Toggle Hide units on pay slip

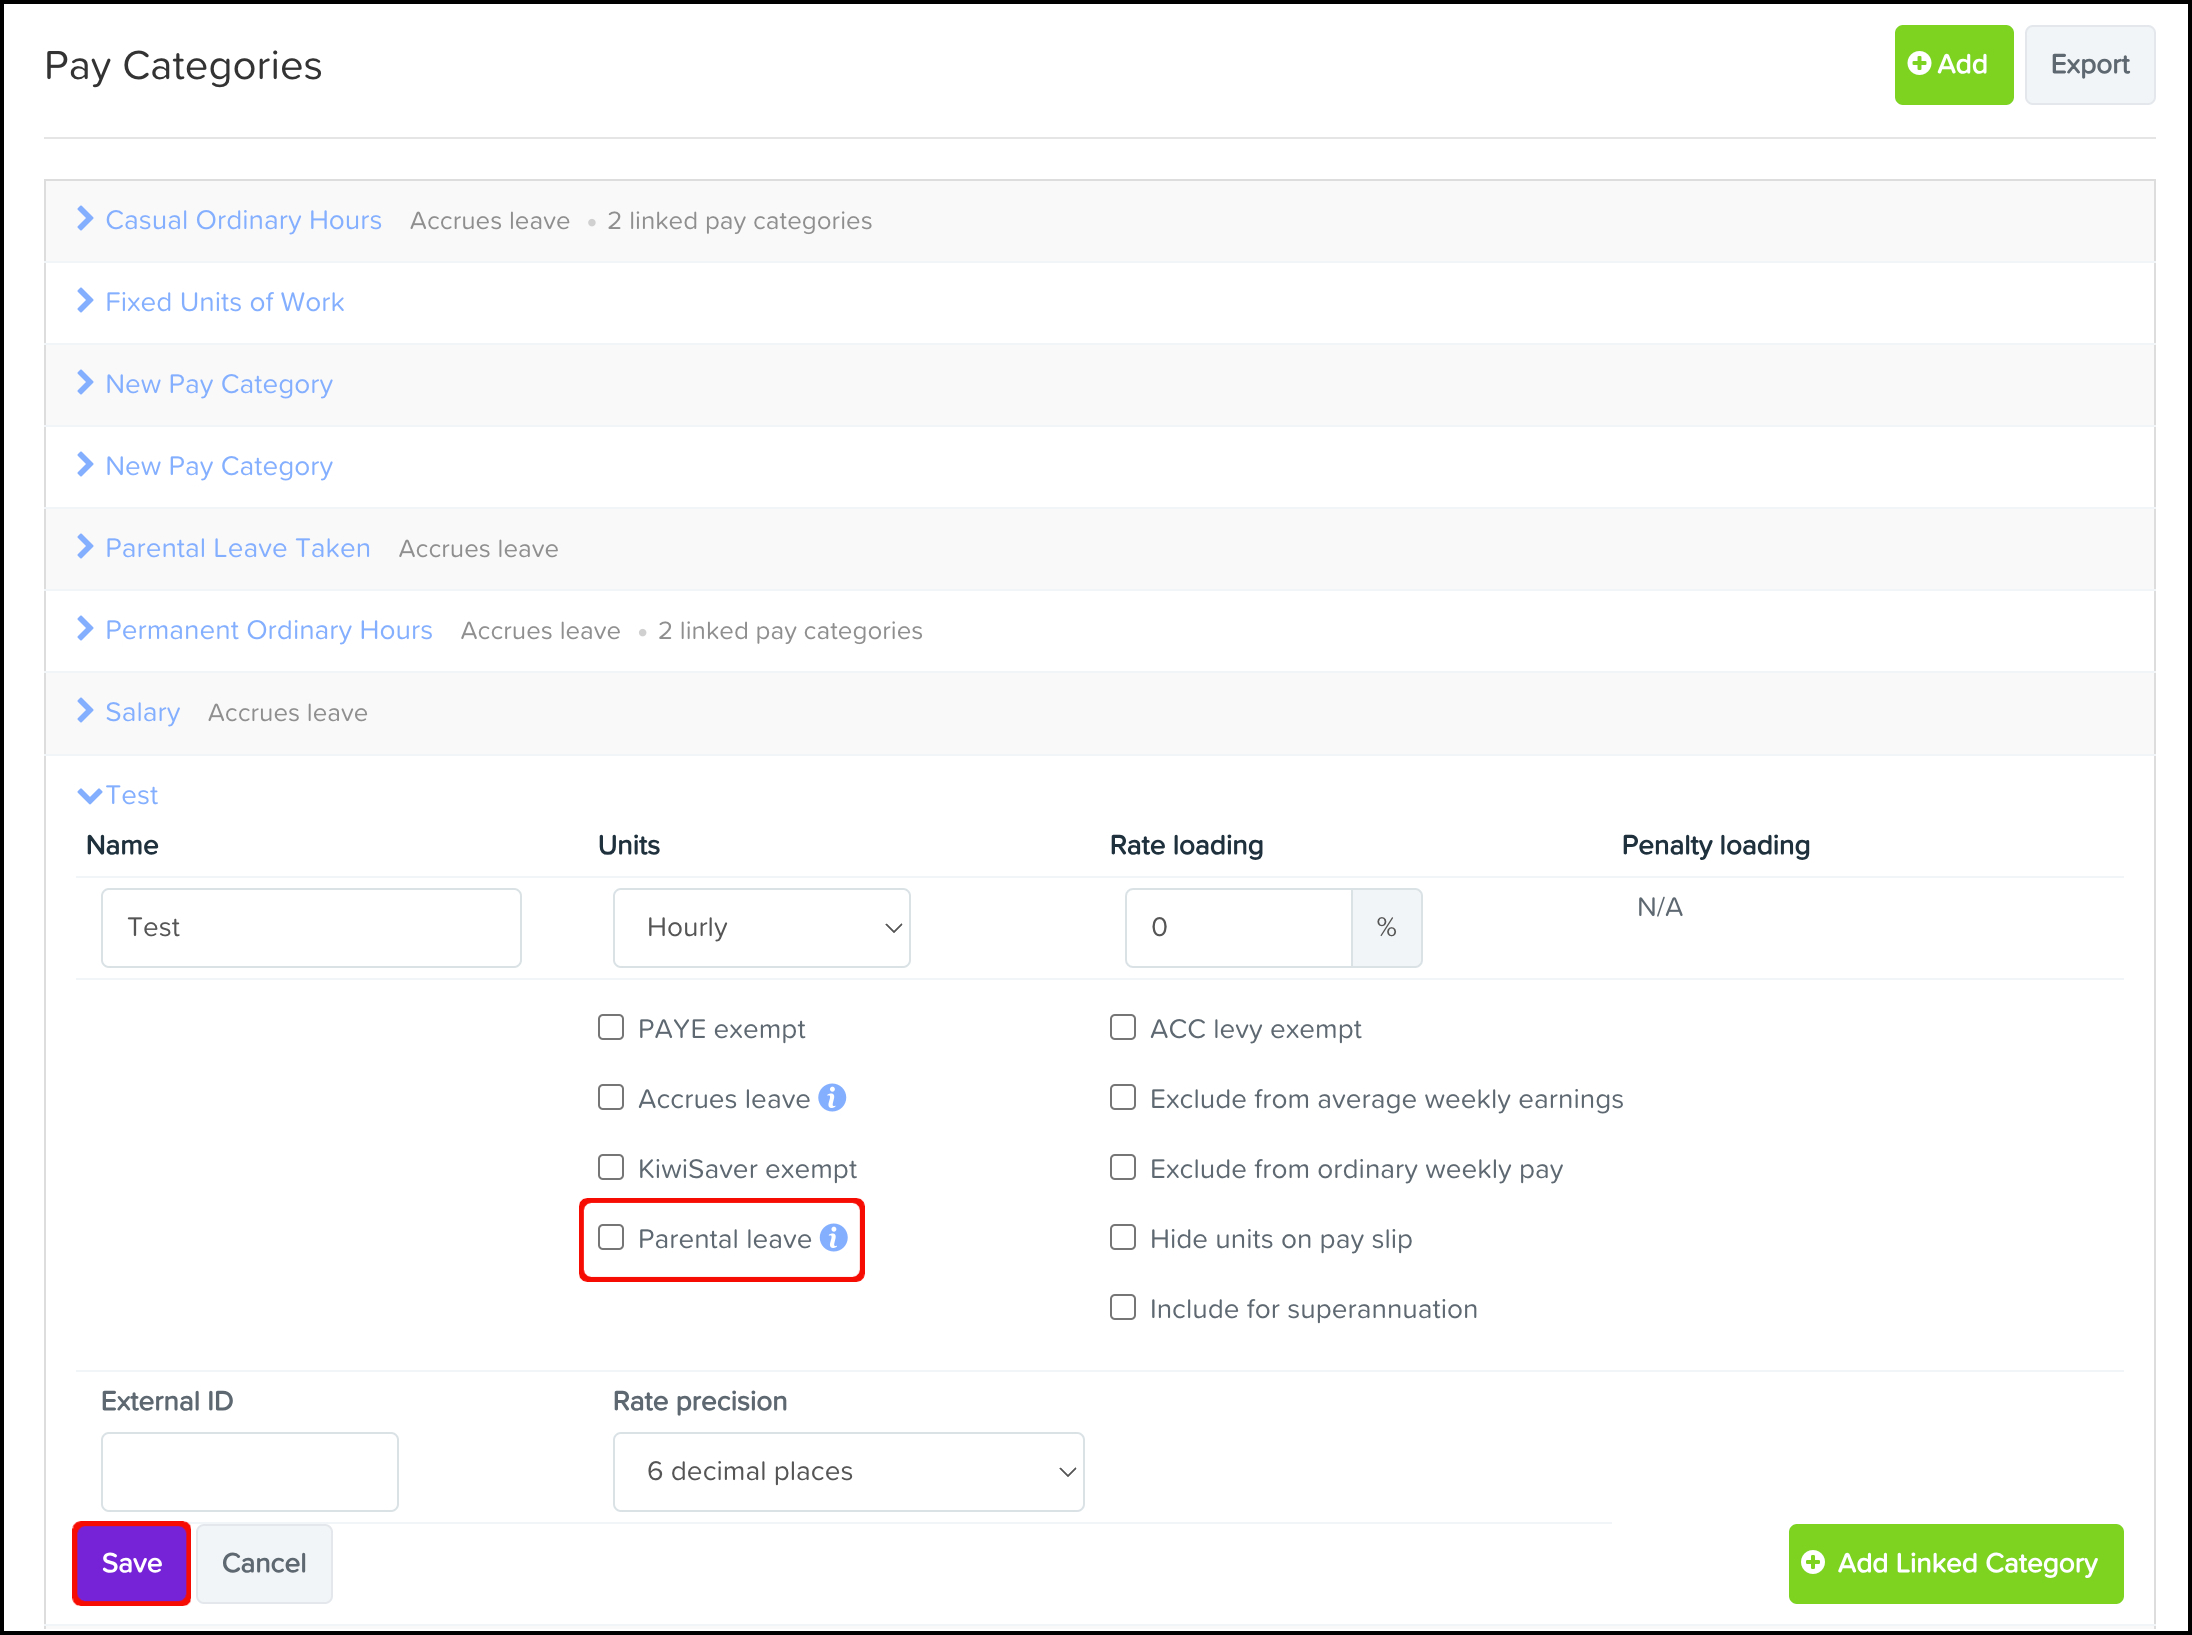click(x=1123, y=1238)
